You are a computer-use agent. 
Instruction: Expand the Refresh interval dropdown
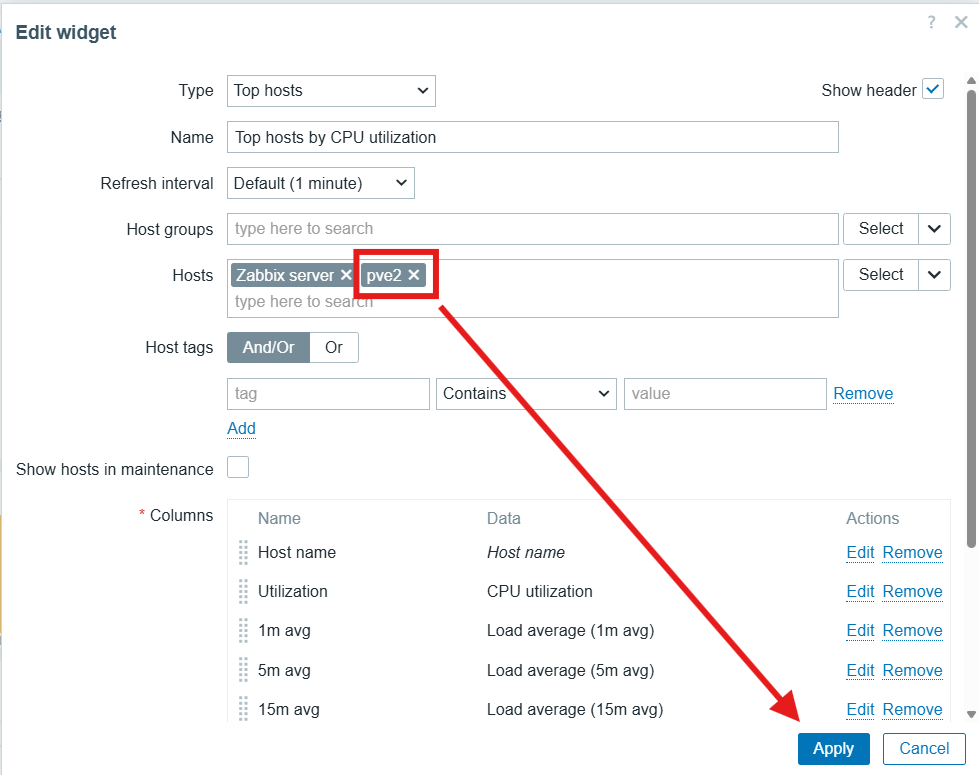(321, 183)
